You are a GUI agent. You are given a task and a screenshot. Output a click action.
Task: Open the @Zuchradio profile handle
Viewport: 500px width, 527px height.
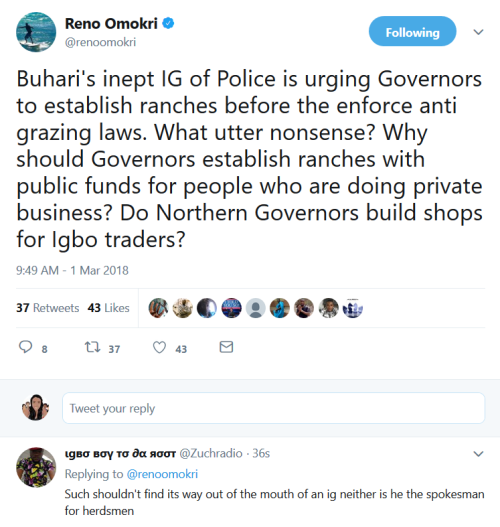tap(211, 453)
